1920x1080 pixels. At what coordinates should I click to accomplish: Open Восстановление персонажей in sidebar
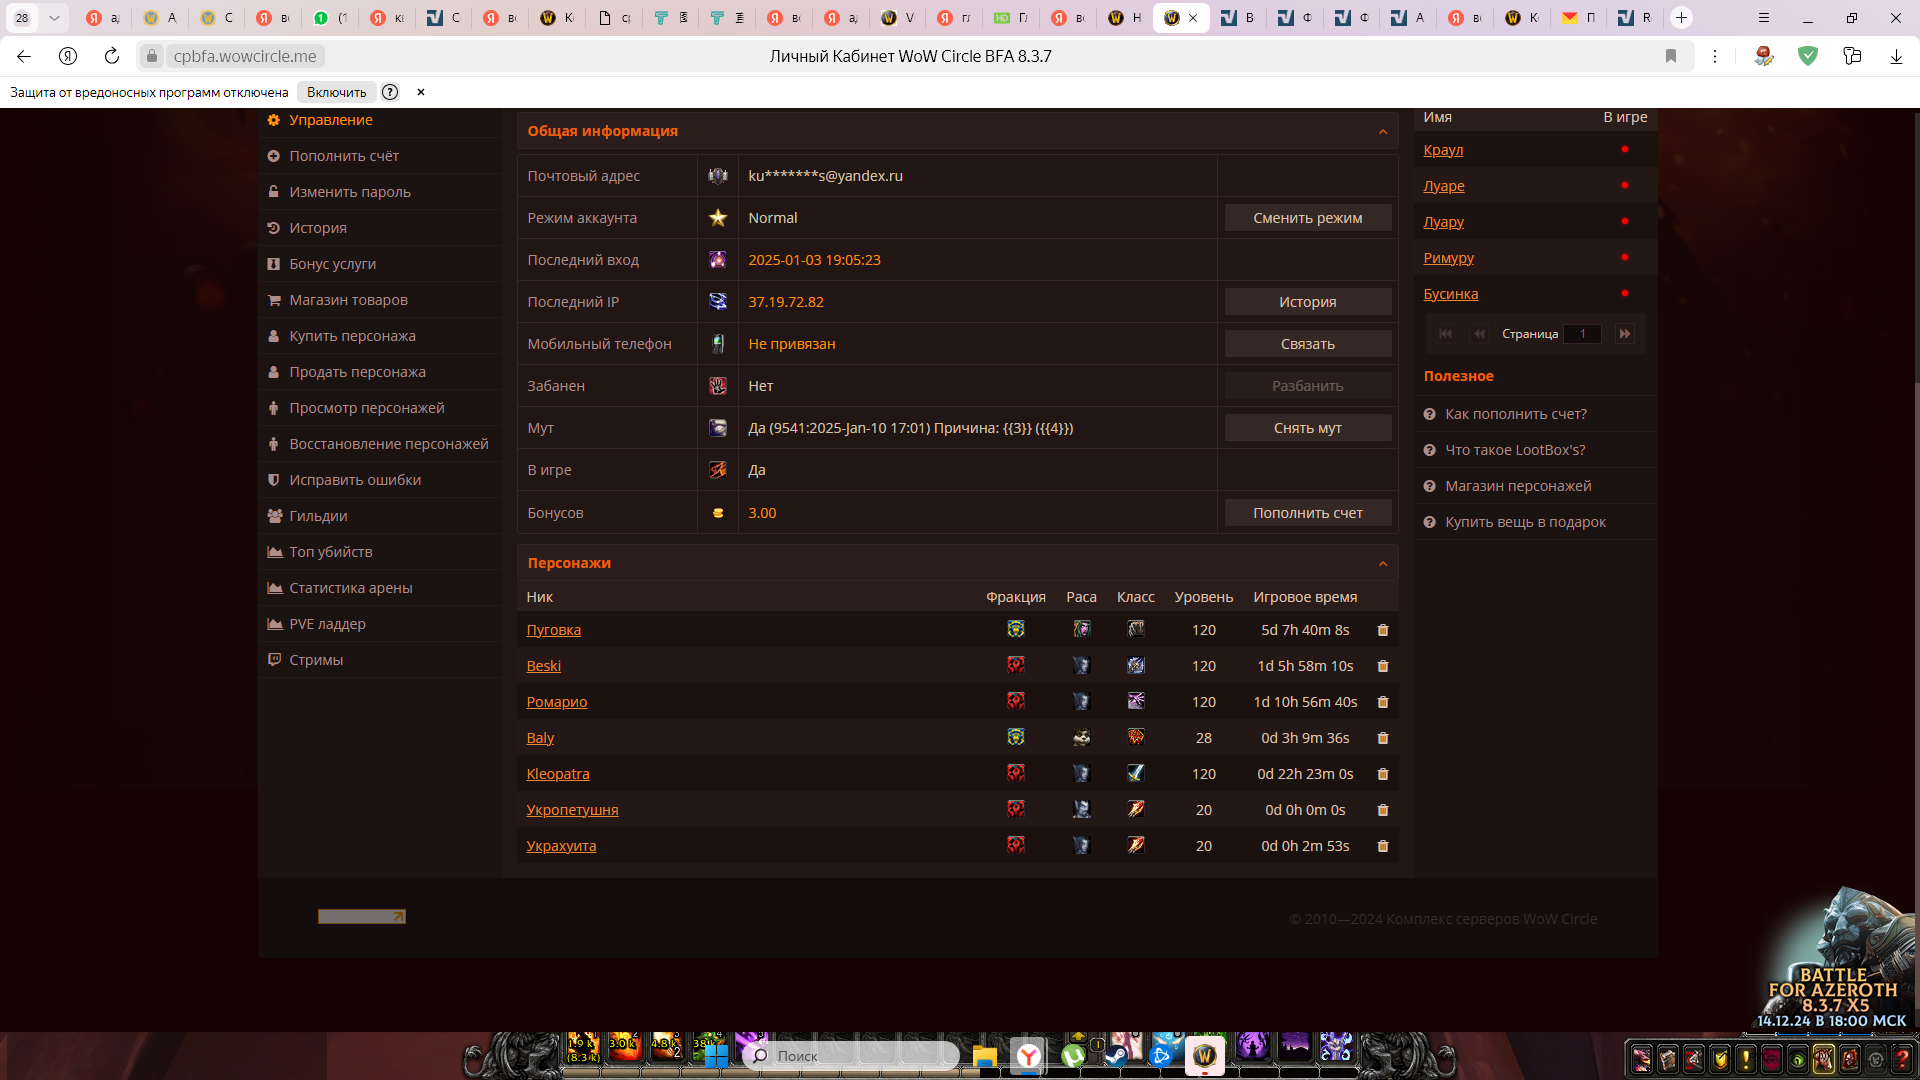(381, 444)
